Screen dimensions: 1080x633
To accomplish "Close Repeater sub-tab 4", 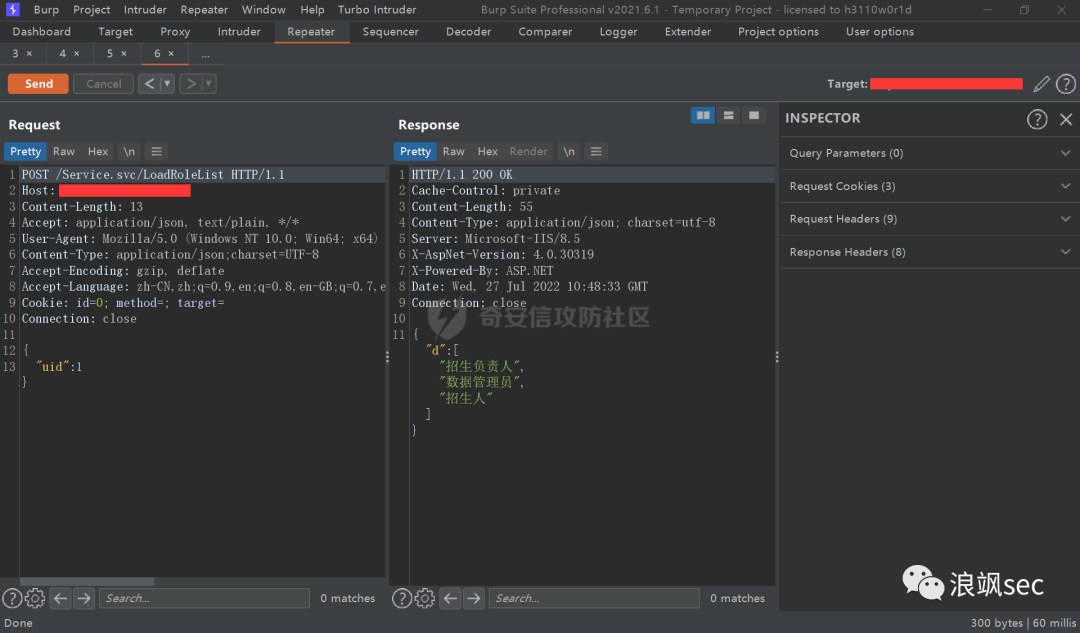I will [x=76, y=54].
